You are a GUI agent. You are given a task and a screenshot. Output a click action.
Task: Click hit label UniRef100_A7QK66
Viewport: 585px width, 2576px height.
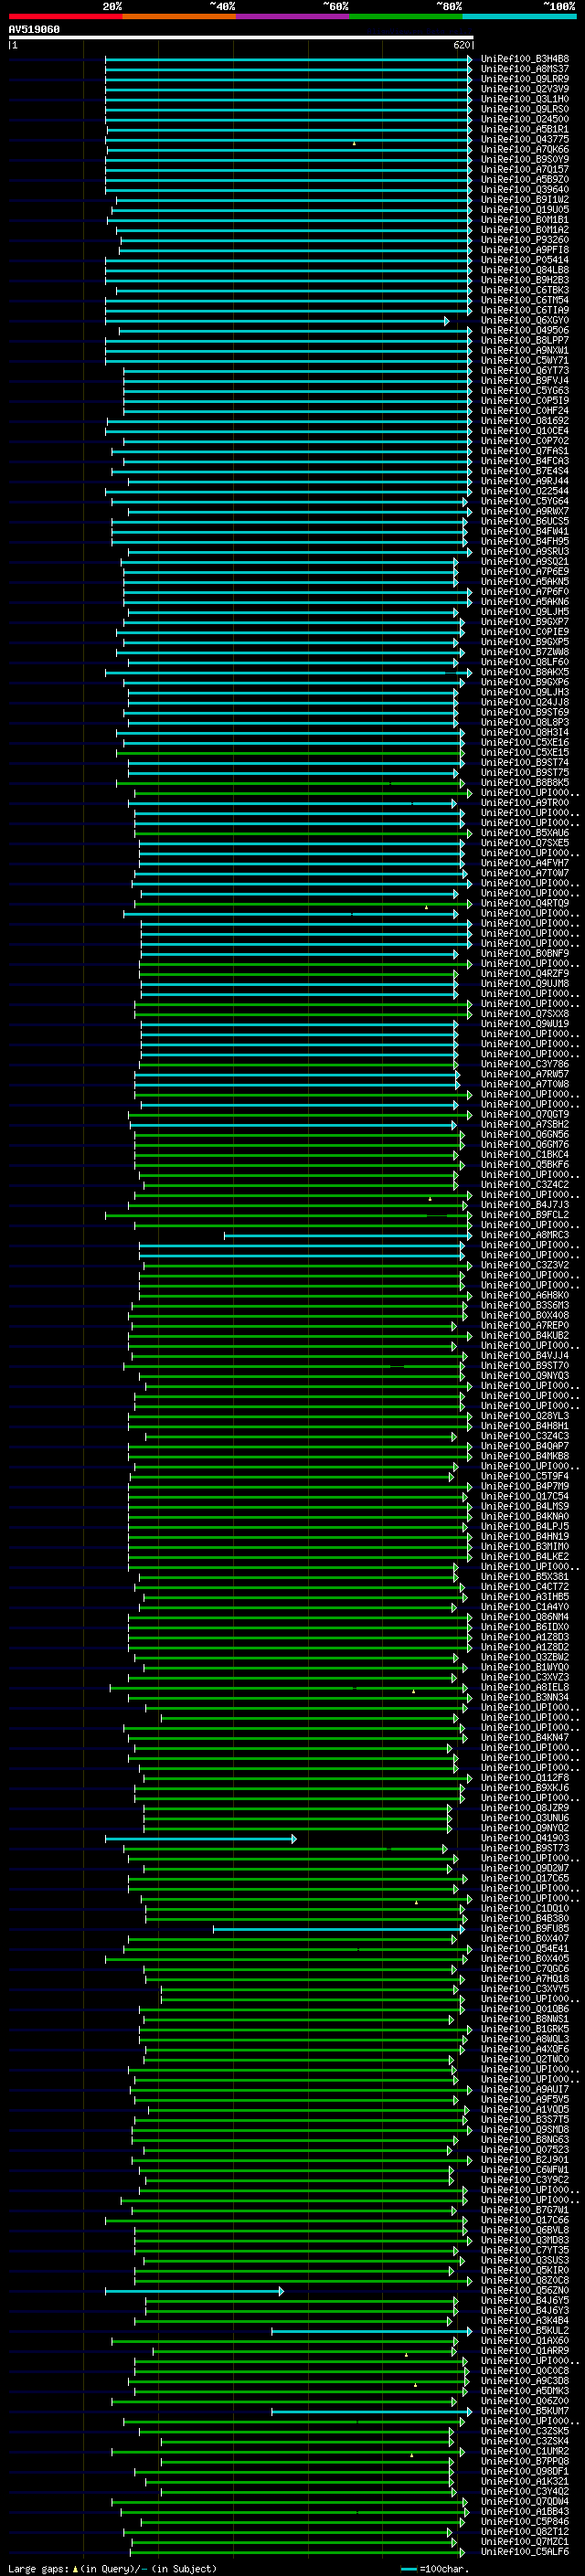point(525,149)
